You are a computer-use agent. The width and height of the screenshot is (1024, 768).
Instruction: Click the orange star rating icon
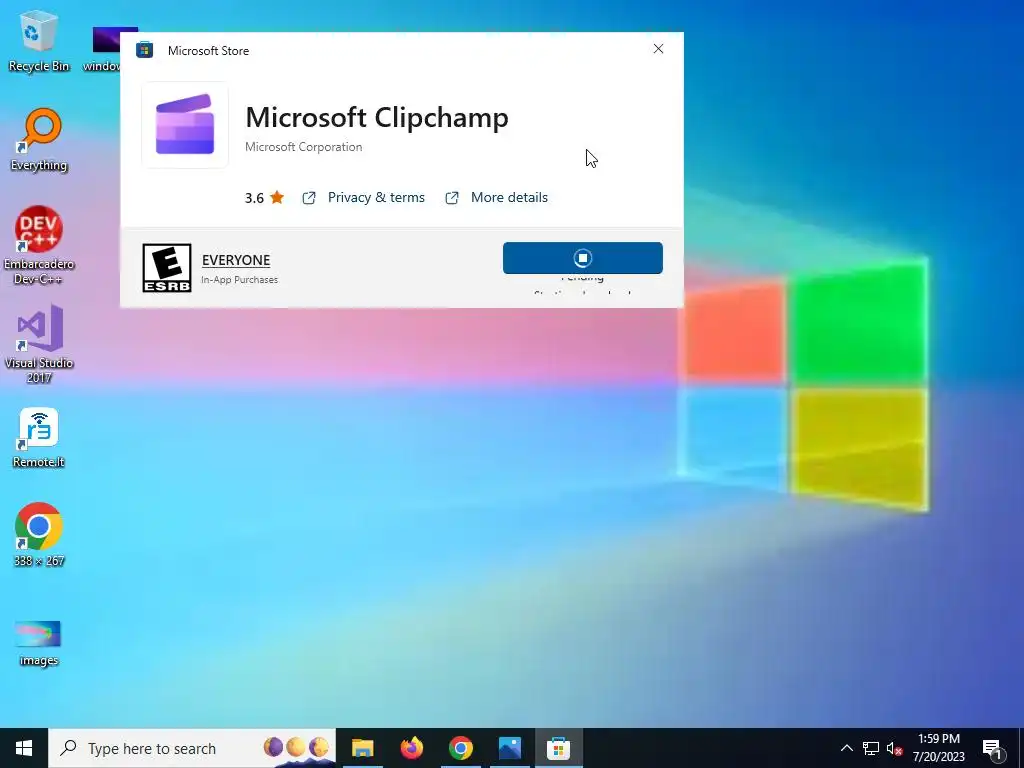pos(277,197)
